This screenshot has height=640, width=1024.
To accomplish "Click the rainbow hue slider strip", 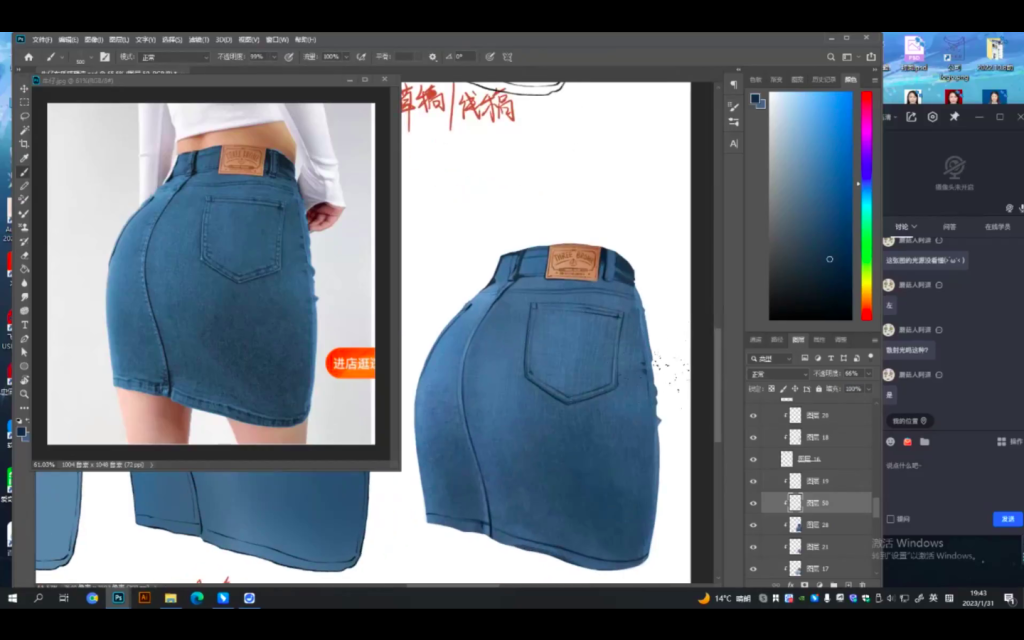I will pyautogui.click(x=866, y=205).
